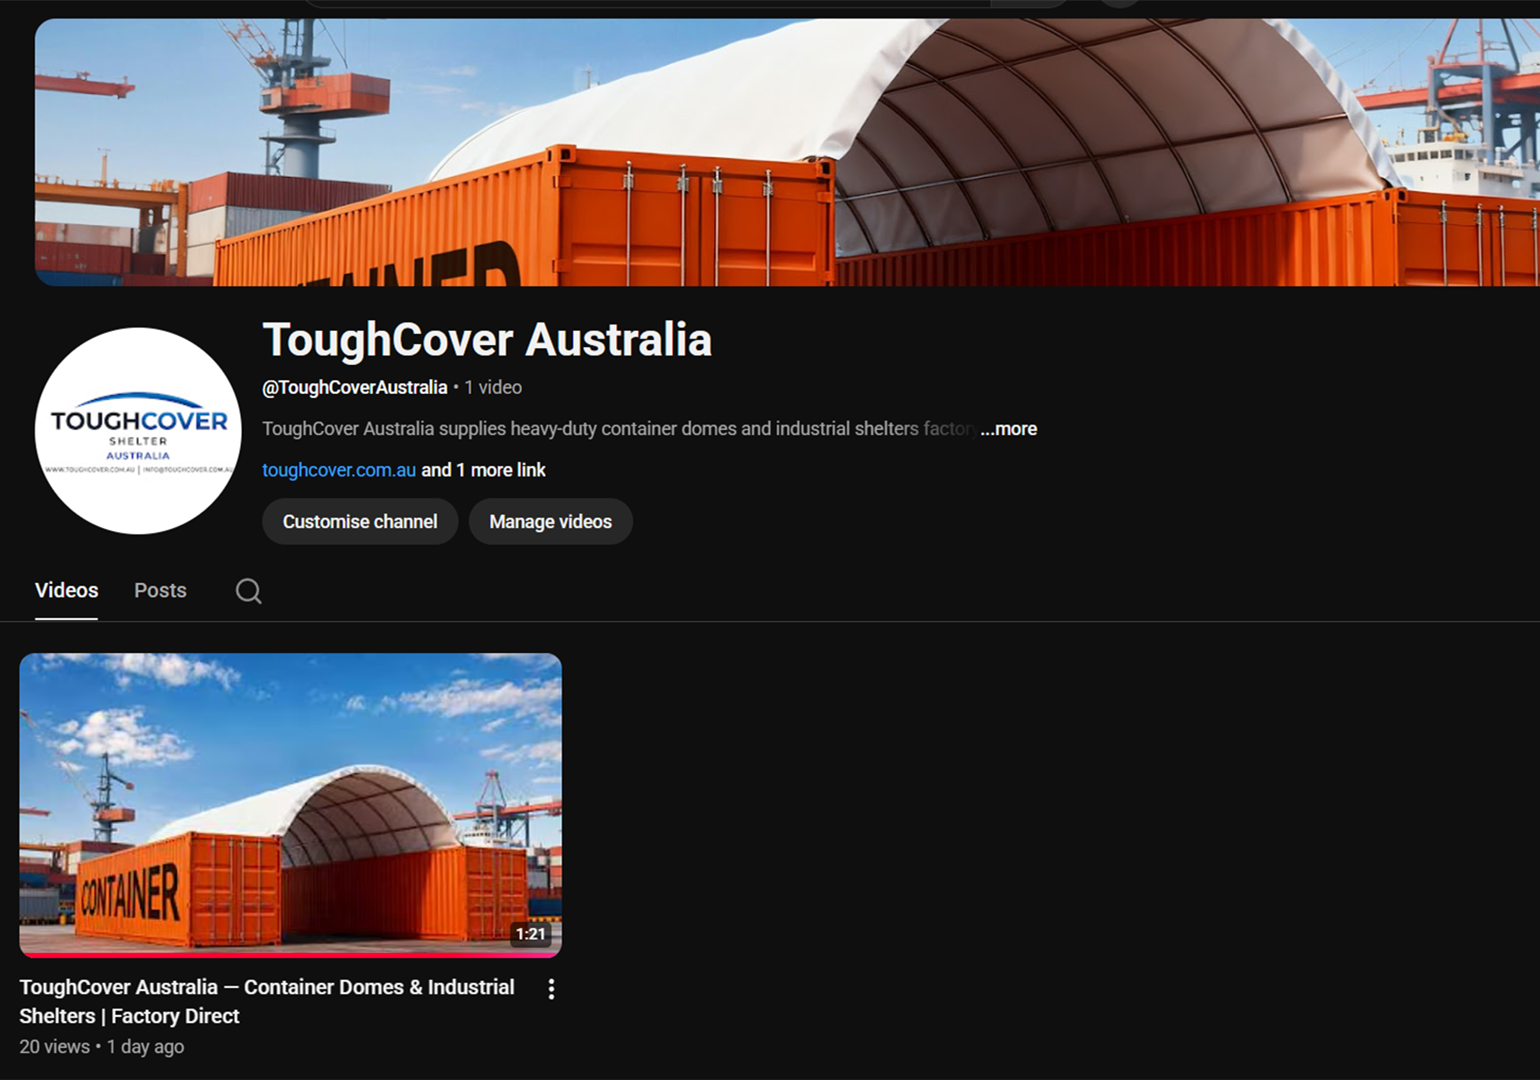Click the channel banner image
Screen dimensions: 1540x1080
click(787, 152)
